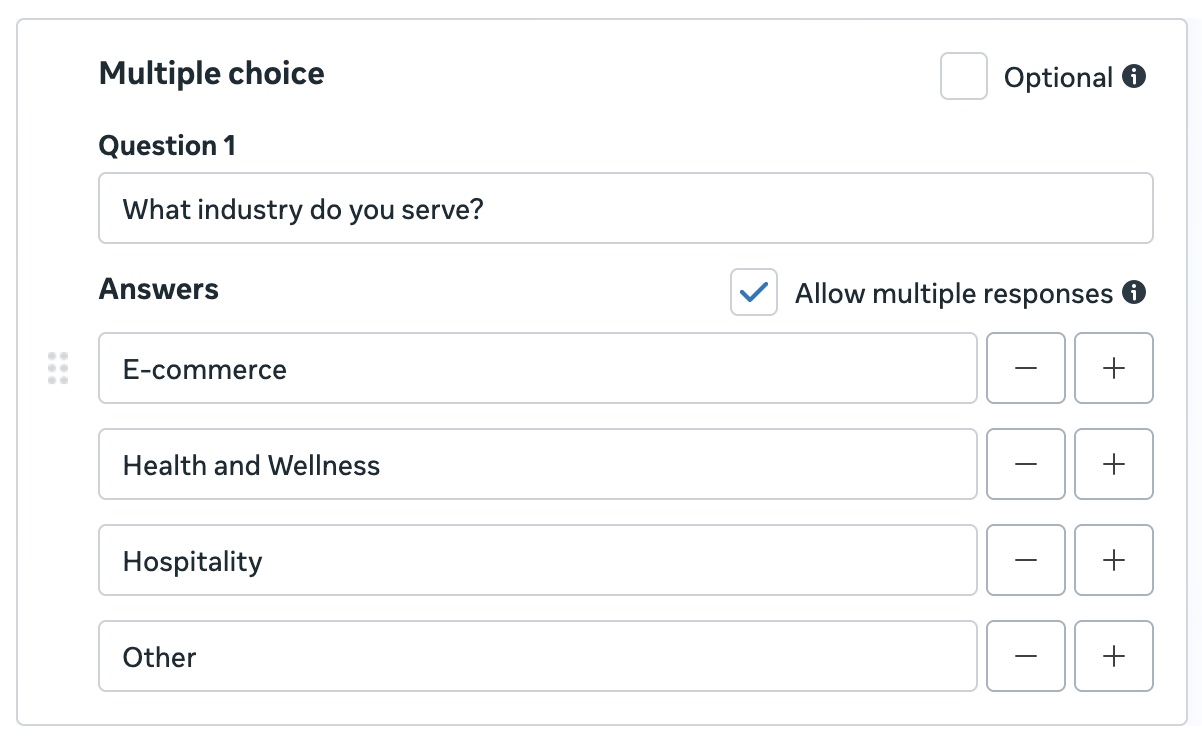
Task: Click the Allow multiple responses label
Action: [x=954, y=294]
